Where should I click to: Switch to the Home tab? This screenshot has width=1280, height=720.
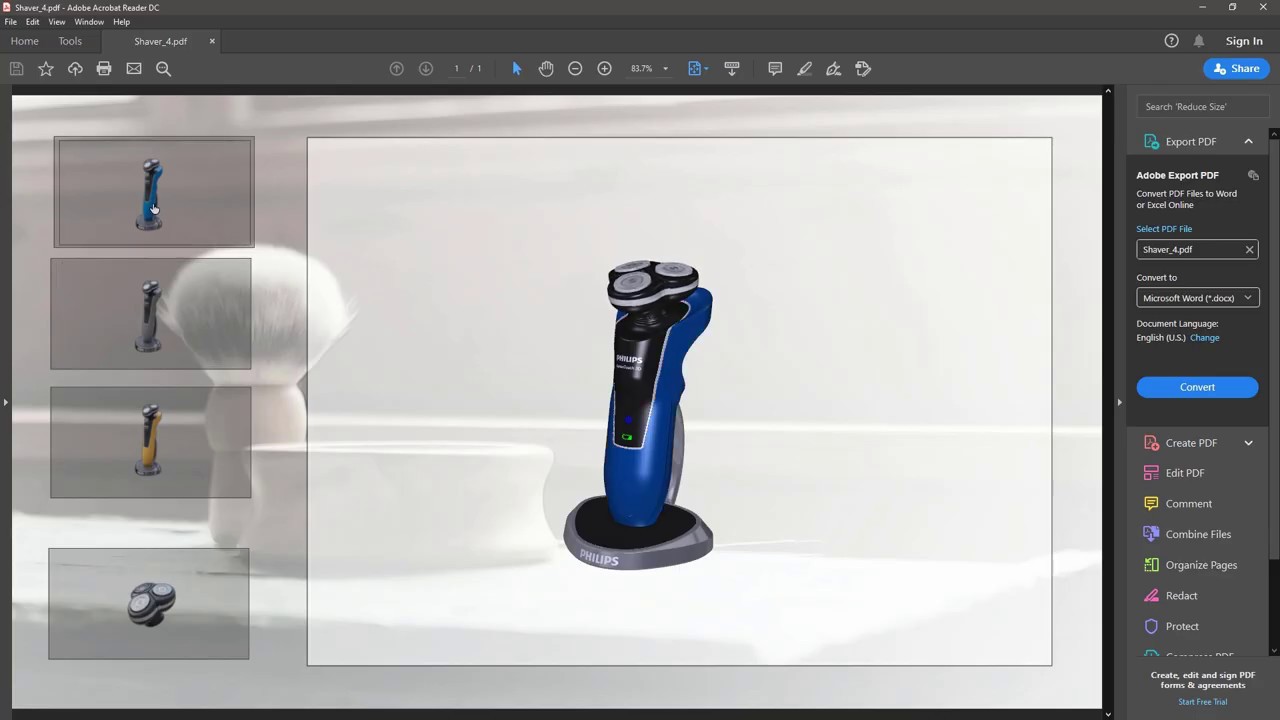[24, 41]
